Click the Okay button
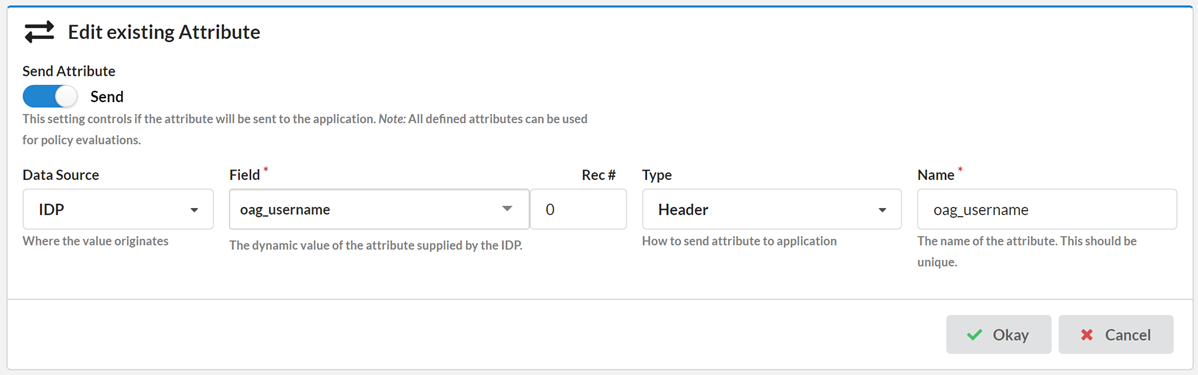1198x375 pixels. tap(999, 335)
